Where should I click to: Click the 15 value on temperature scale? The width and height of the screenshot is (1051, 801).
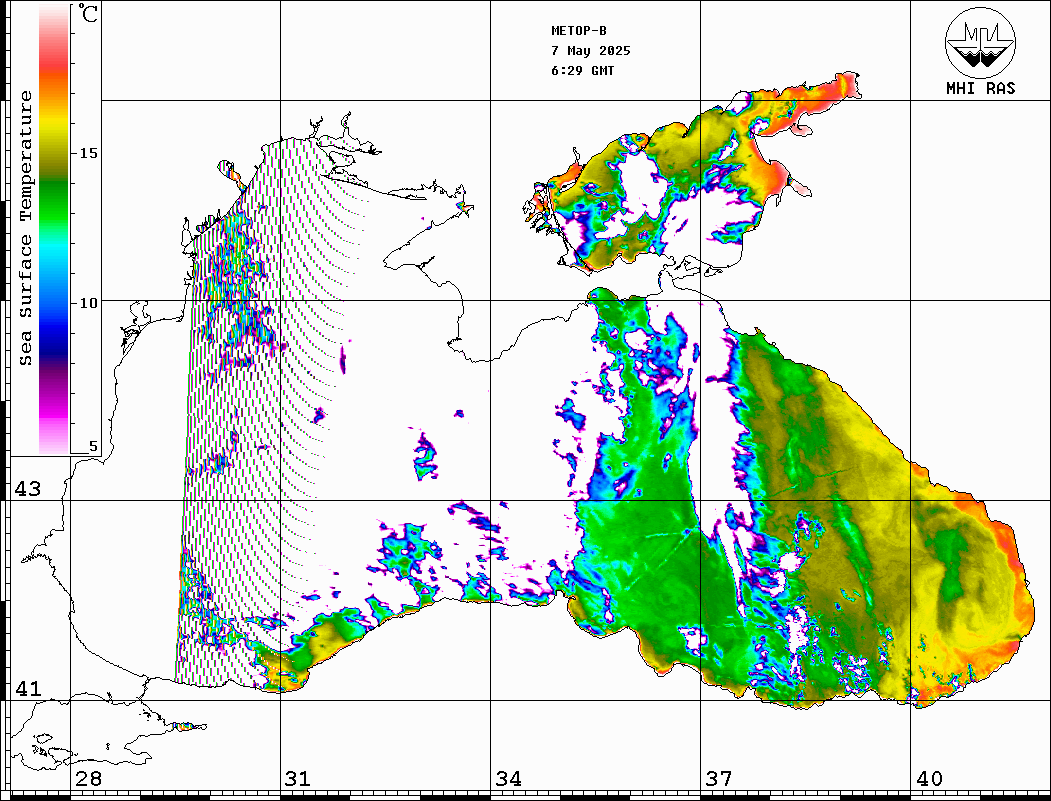coord(88,153)
